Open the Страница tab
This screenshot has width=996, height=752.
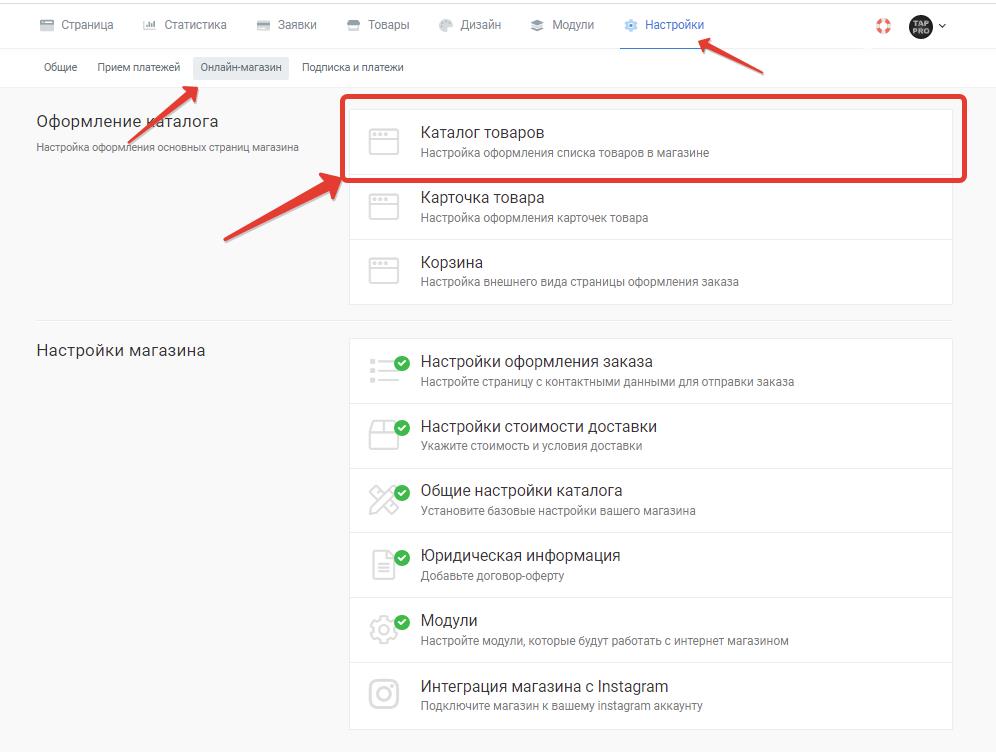click(x=76, y=25)
